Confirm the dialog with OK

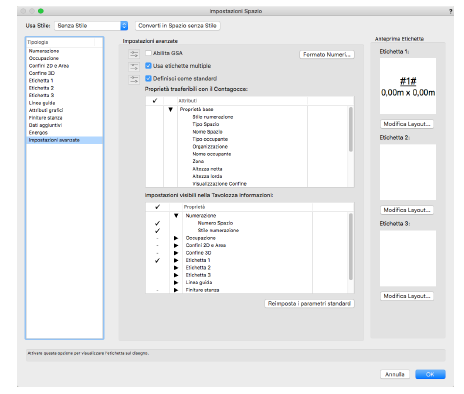point(430,374)
